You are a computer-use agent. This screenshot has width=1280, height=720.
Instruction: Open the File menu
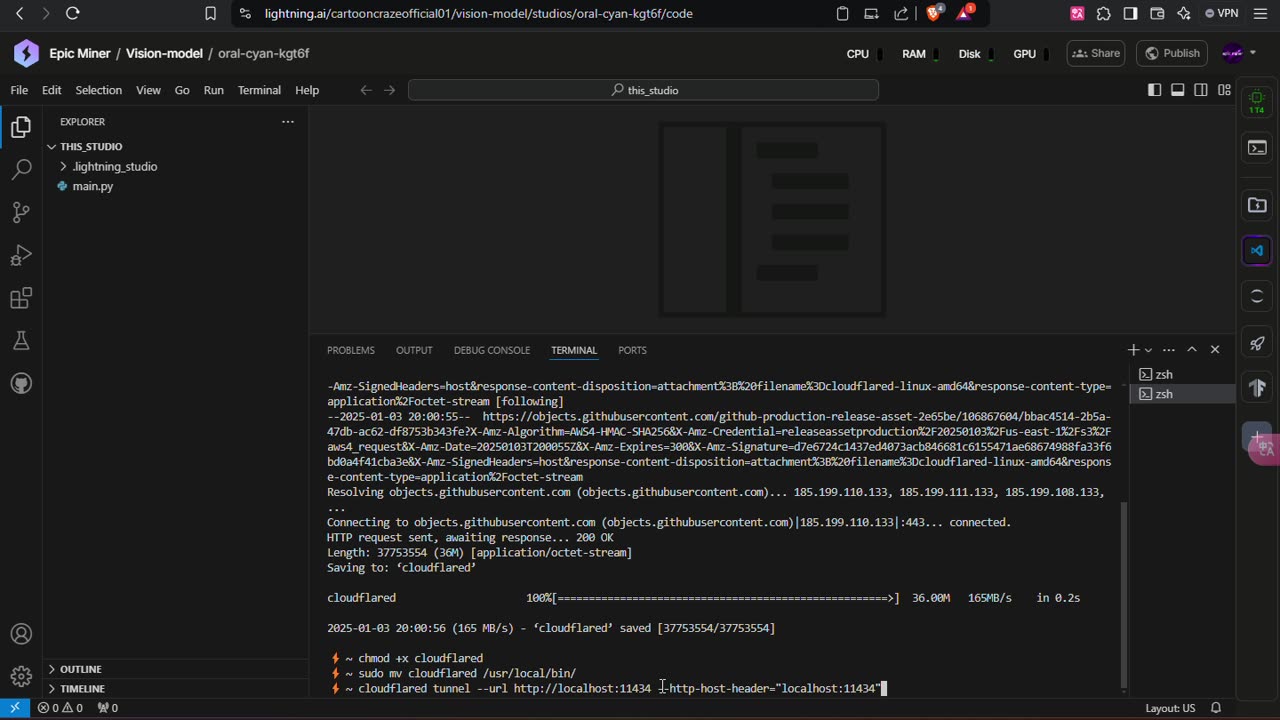coord(19,90)
